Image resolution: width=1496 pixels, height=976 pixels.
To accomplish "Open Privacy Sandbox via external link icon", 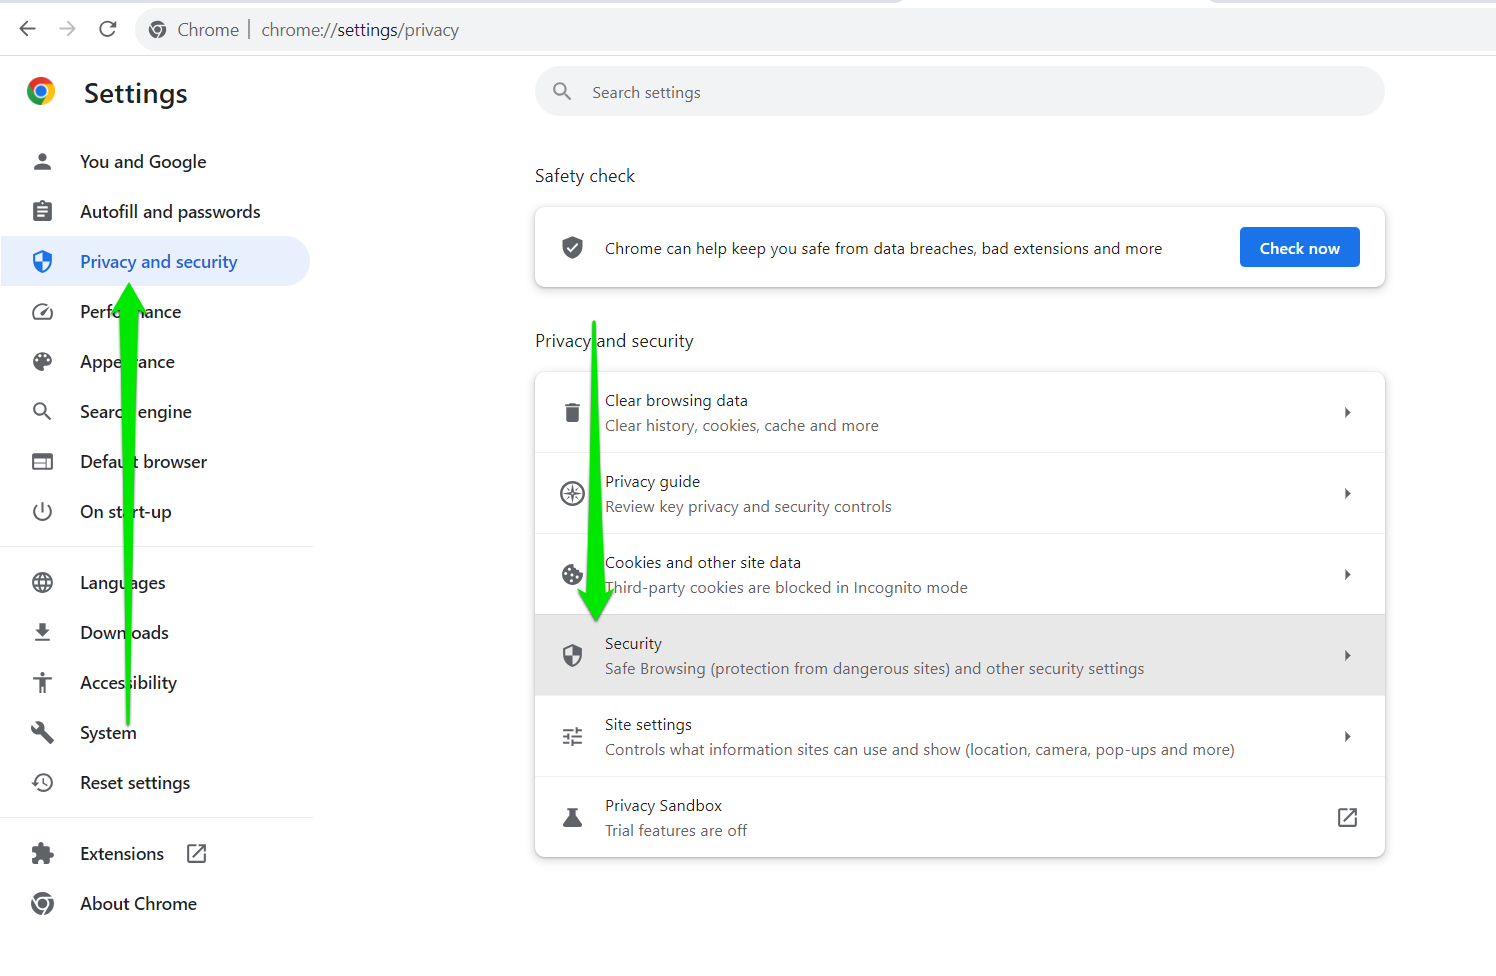I will click(1347, 817).
